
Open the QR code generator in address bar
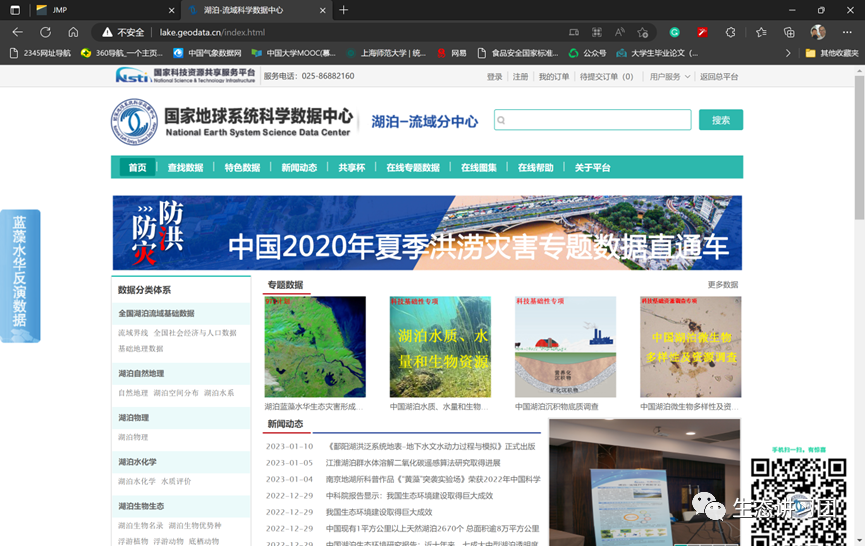click(596, 33)
